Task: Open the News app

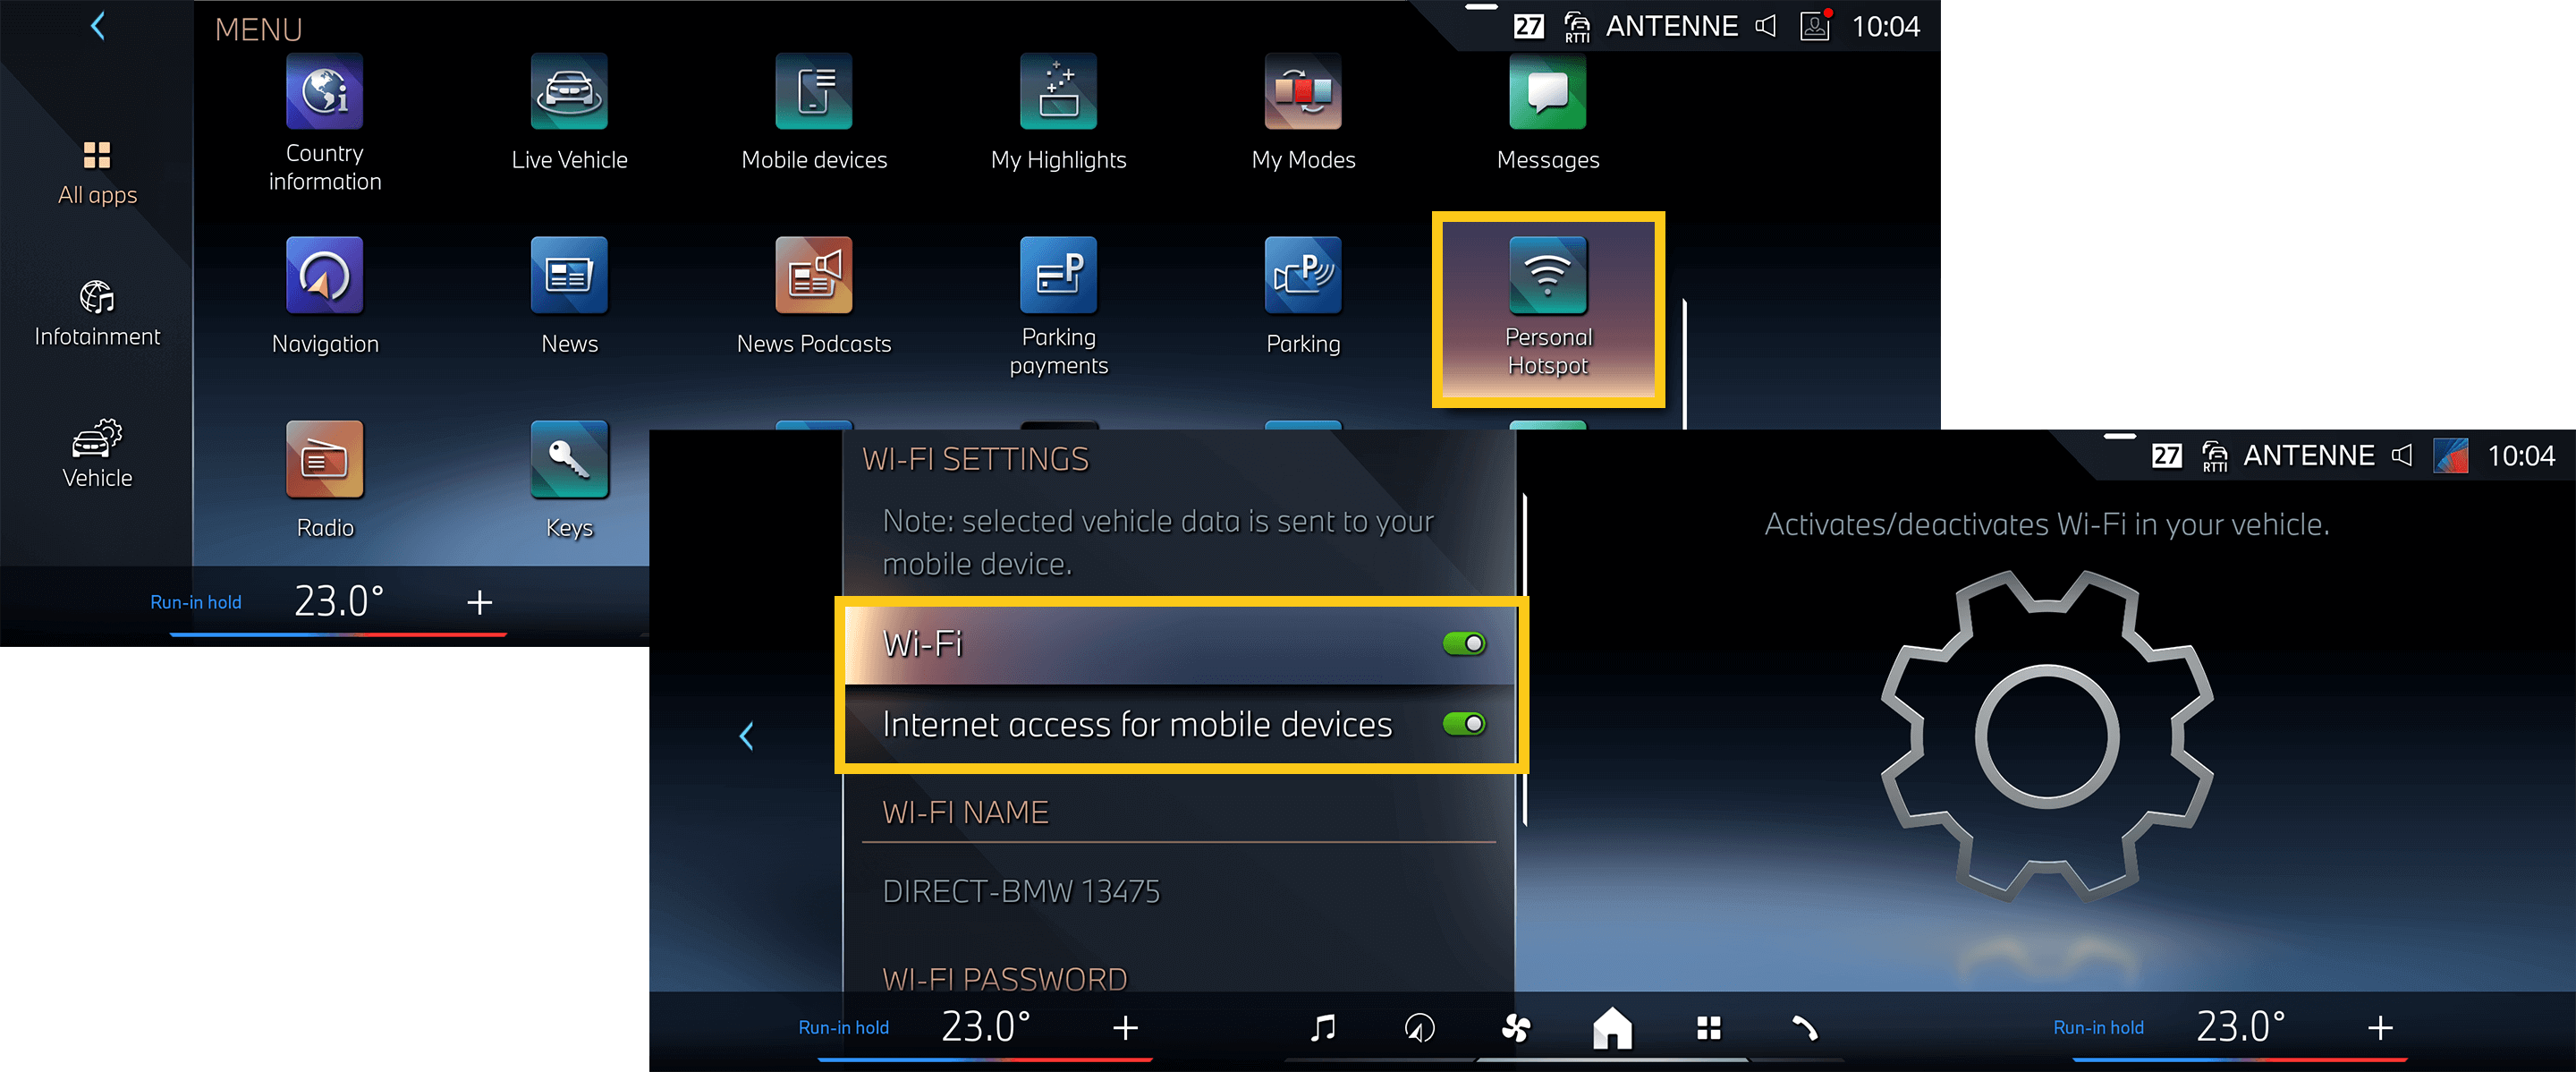Action: click(569, 297)
